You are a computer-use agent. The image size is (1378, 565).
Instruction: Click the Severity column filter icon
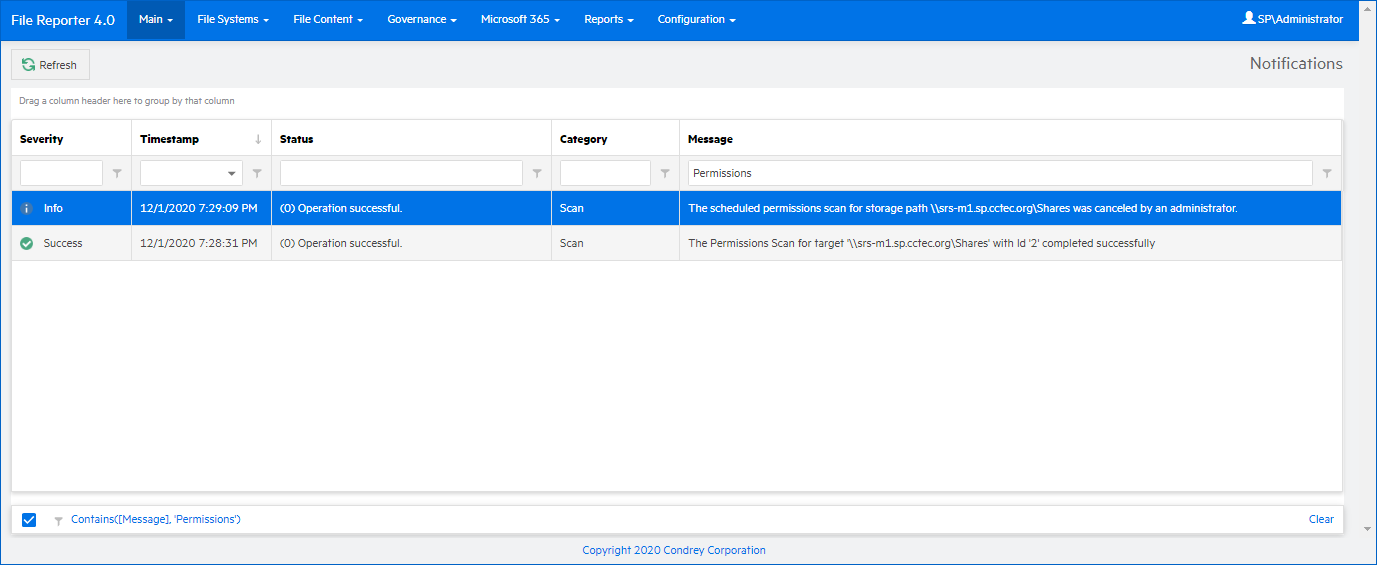tap(117, 174)
